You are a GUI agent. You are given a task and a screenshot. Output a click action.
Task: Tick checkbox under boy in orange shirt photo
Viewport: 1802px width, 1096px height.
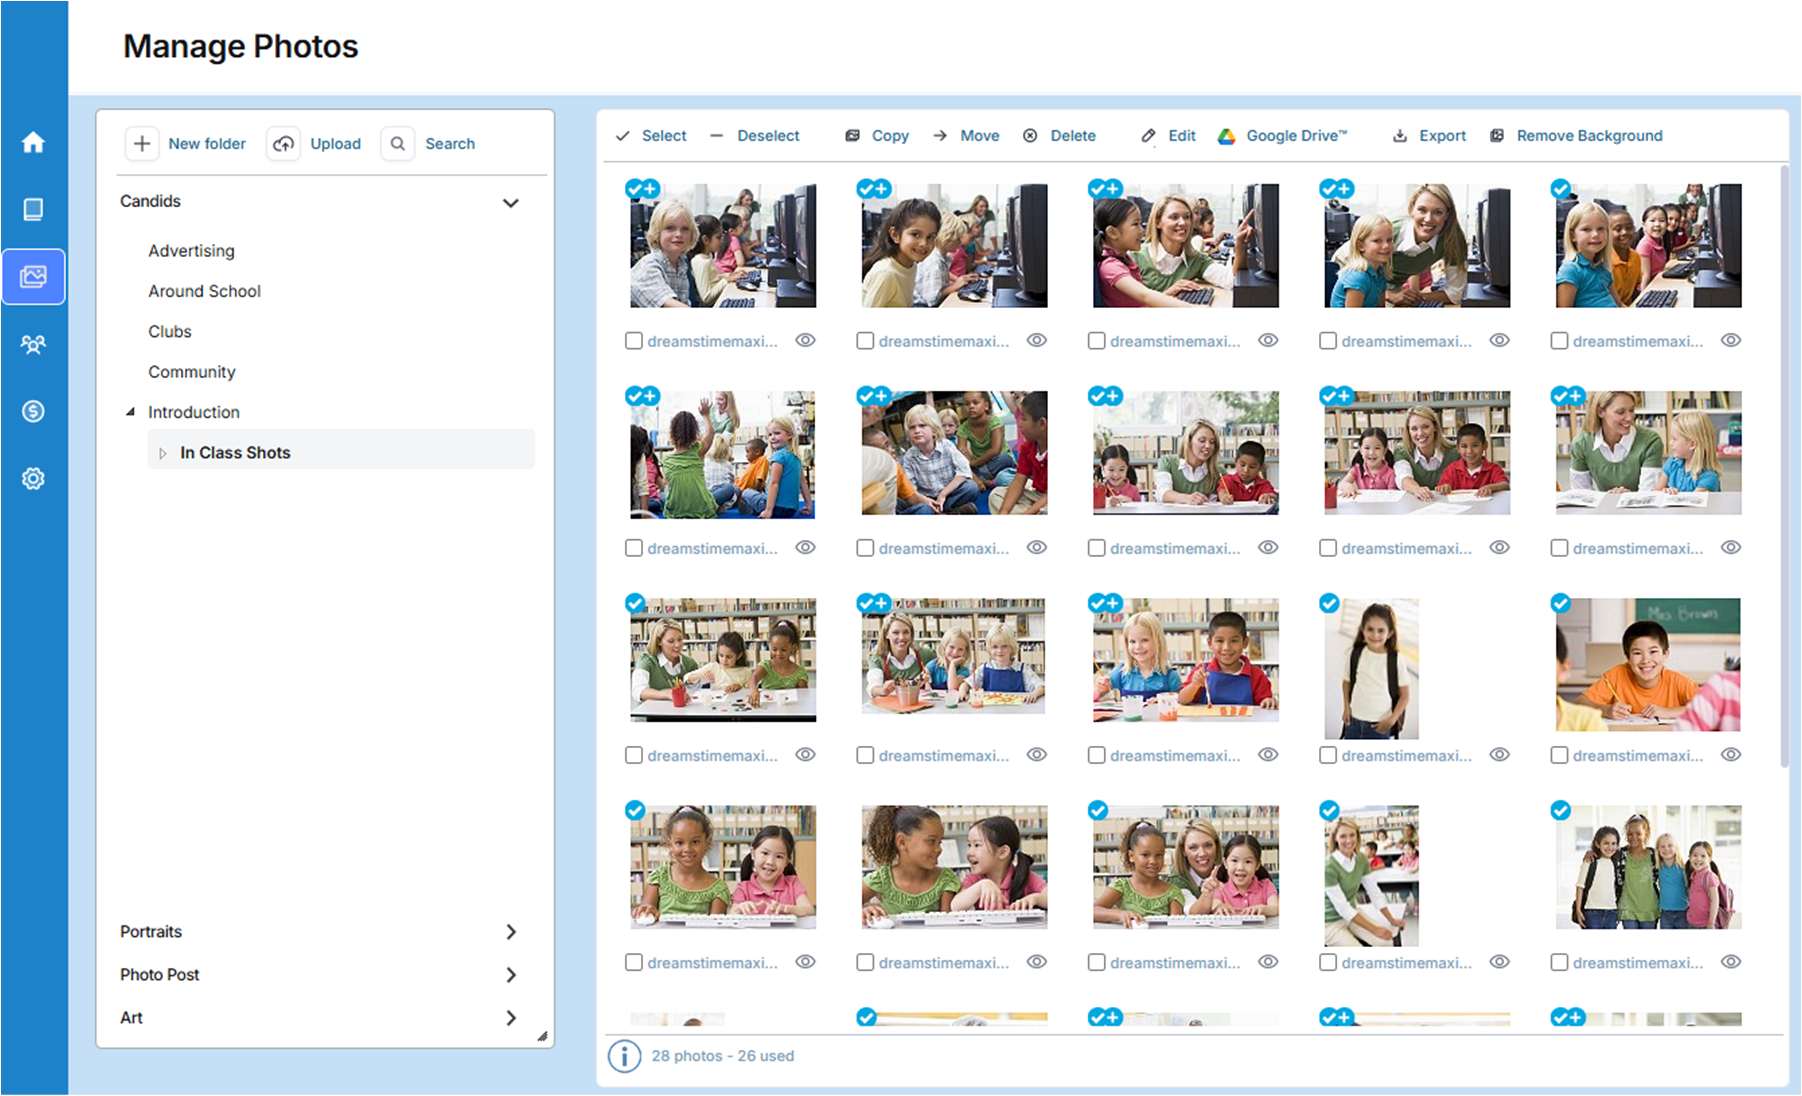[x=1559, y=755]
